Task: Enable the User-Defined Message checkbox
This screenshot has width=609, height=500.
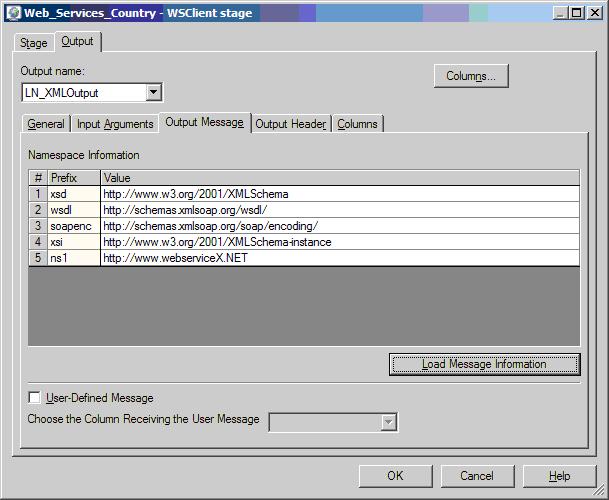Action: coord(35,397)
